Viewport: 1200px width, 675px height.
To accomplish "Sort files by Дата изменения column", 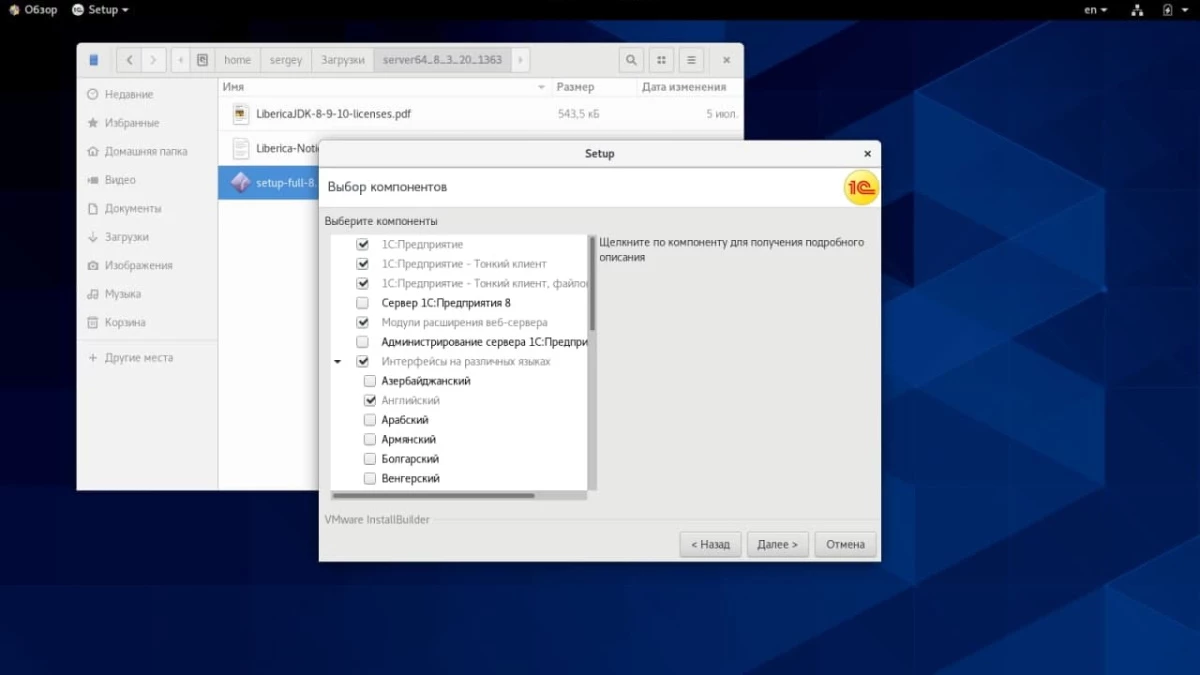I will point(690,87).
